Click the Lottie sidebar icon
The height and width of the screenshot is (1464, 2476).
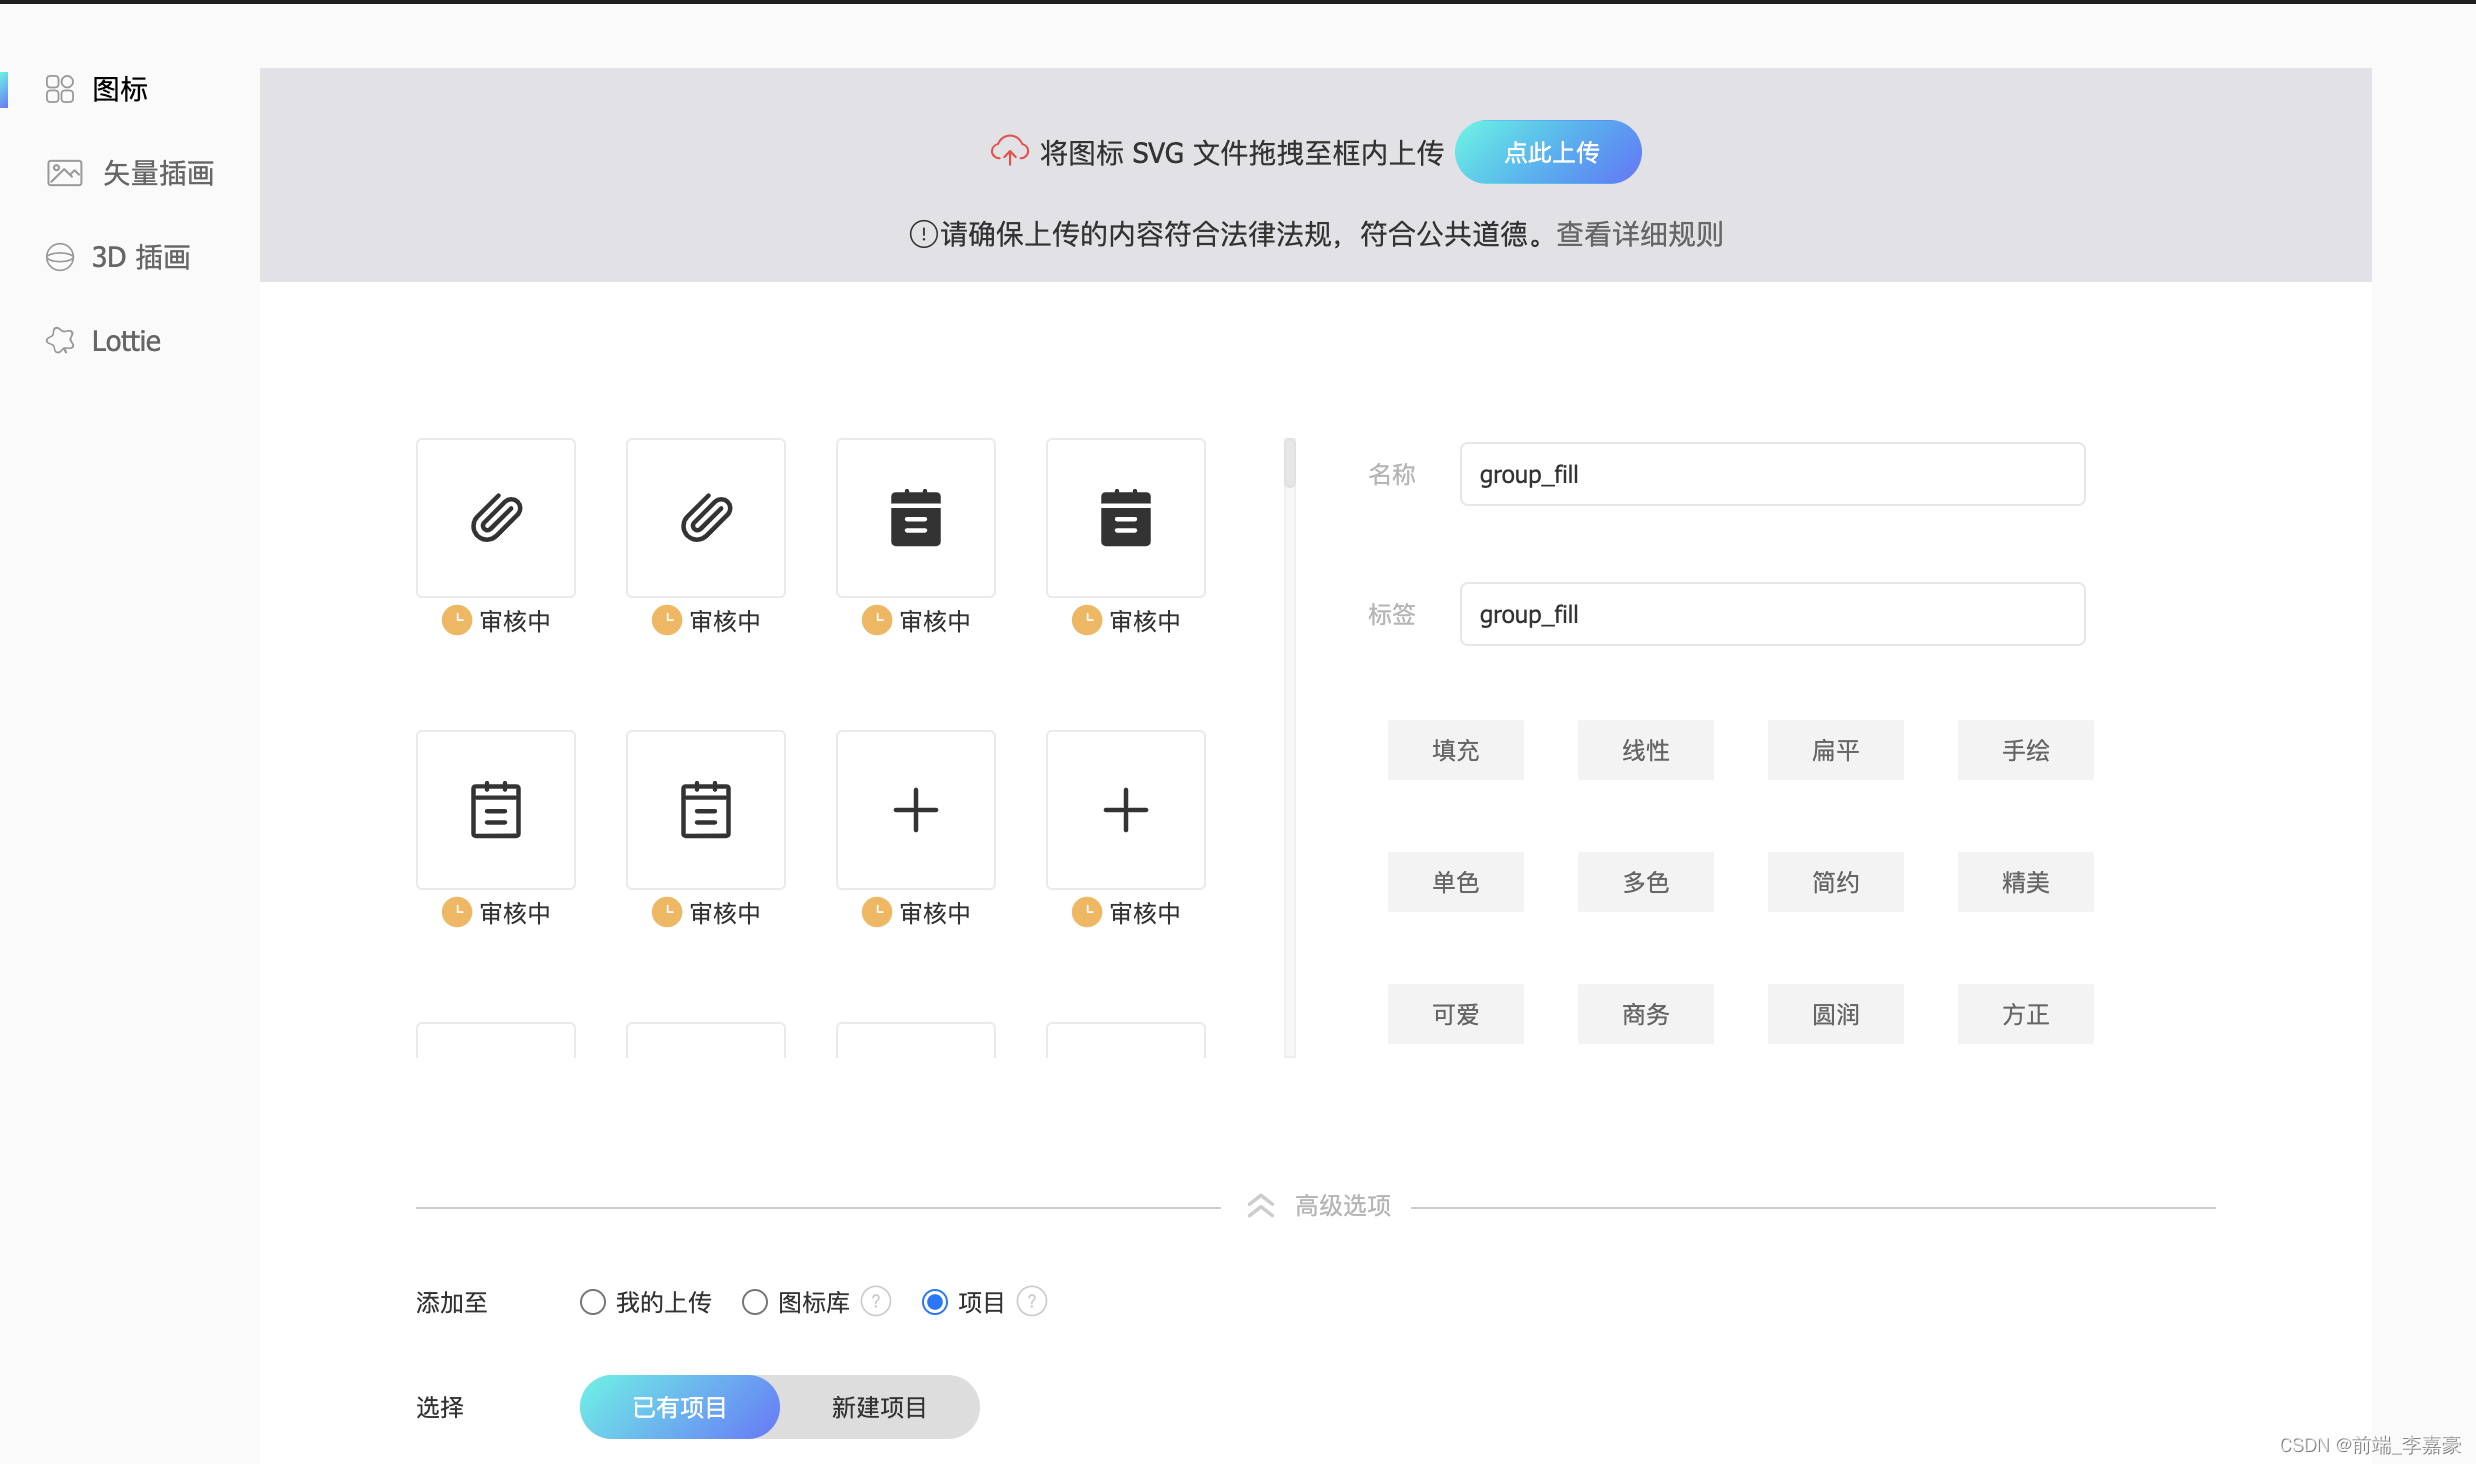pos(60,341)
